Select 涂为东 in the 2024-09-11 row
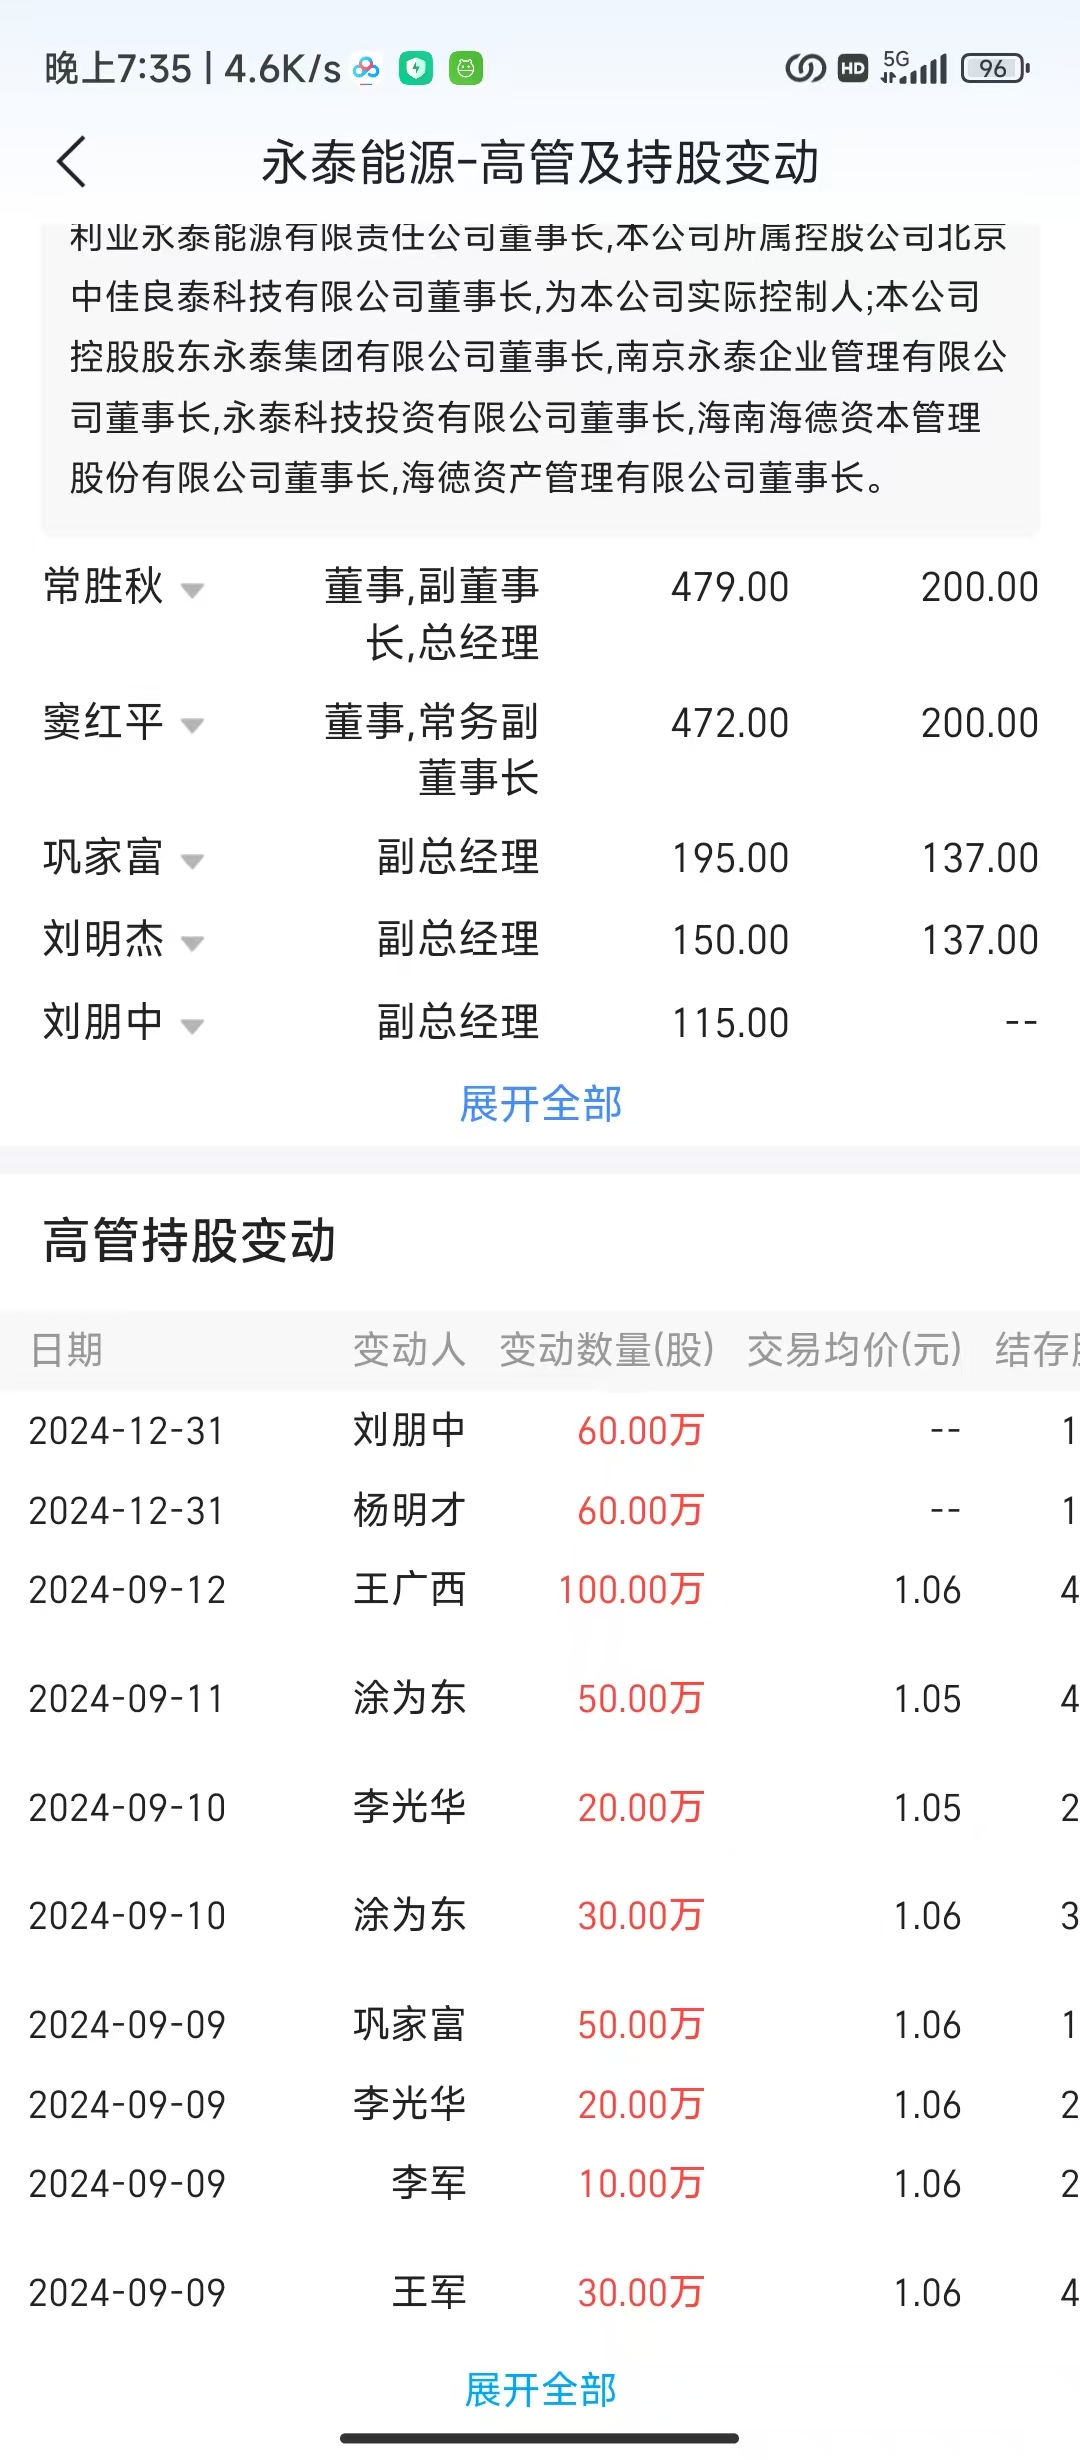The width and height of the screenshot is (1080, 2460). pyautogui.click(x=409, y=1698)
